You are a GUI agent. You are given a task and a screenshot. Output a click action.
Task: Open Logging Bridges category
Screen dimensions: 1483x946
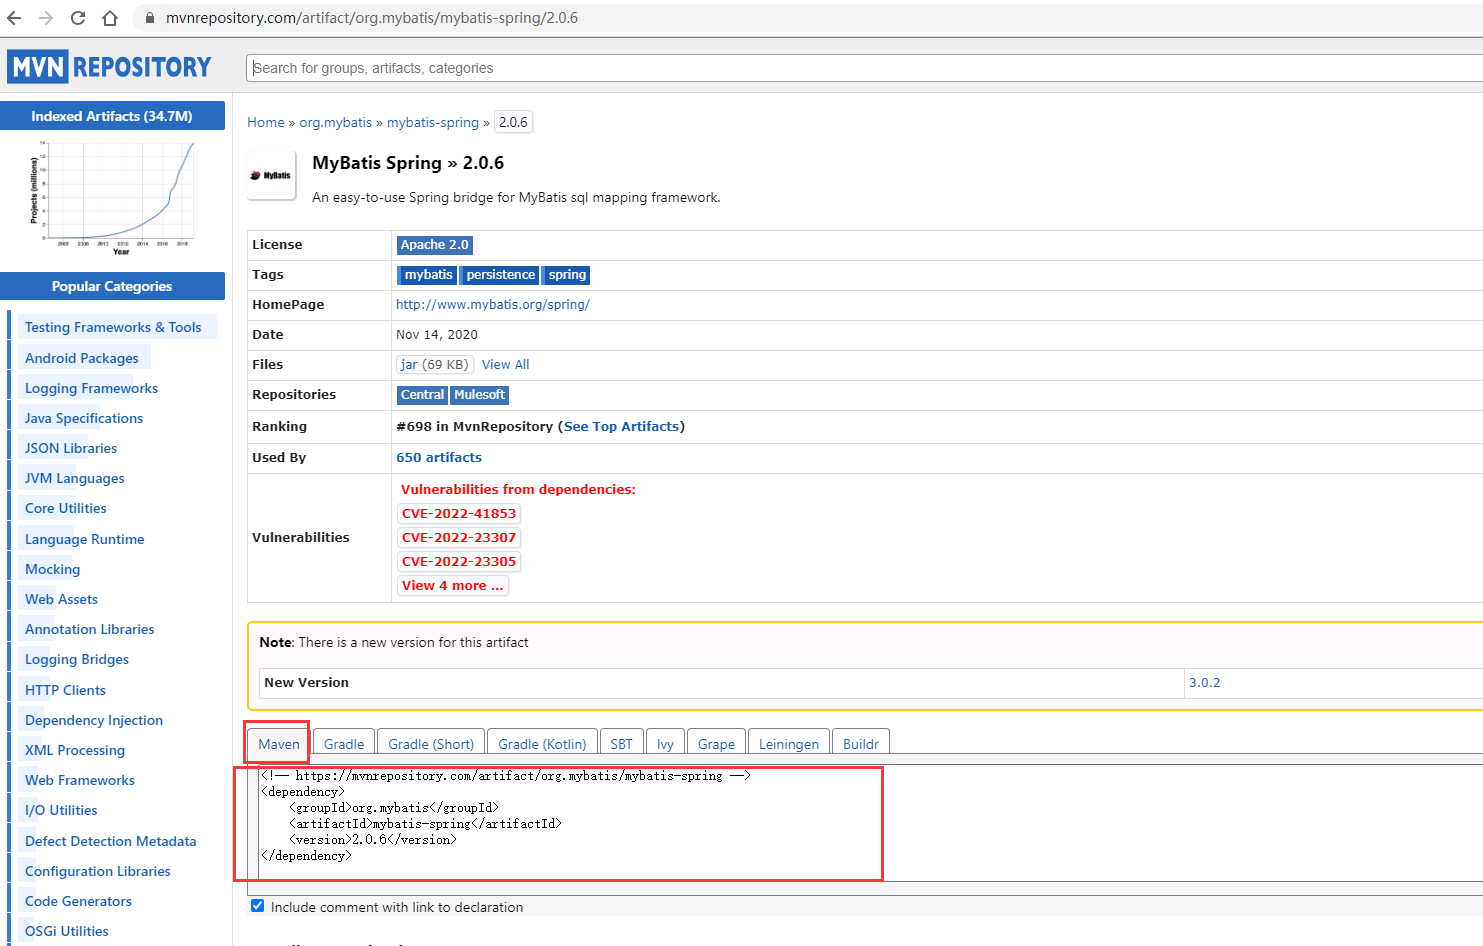click(x=77, y=659)
